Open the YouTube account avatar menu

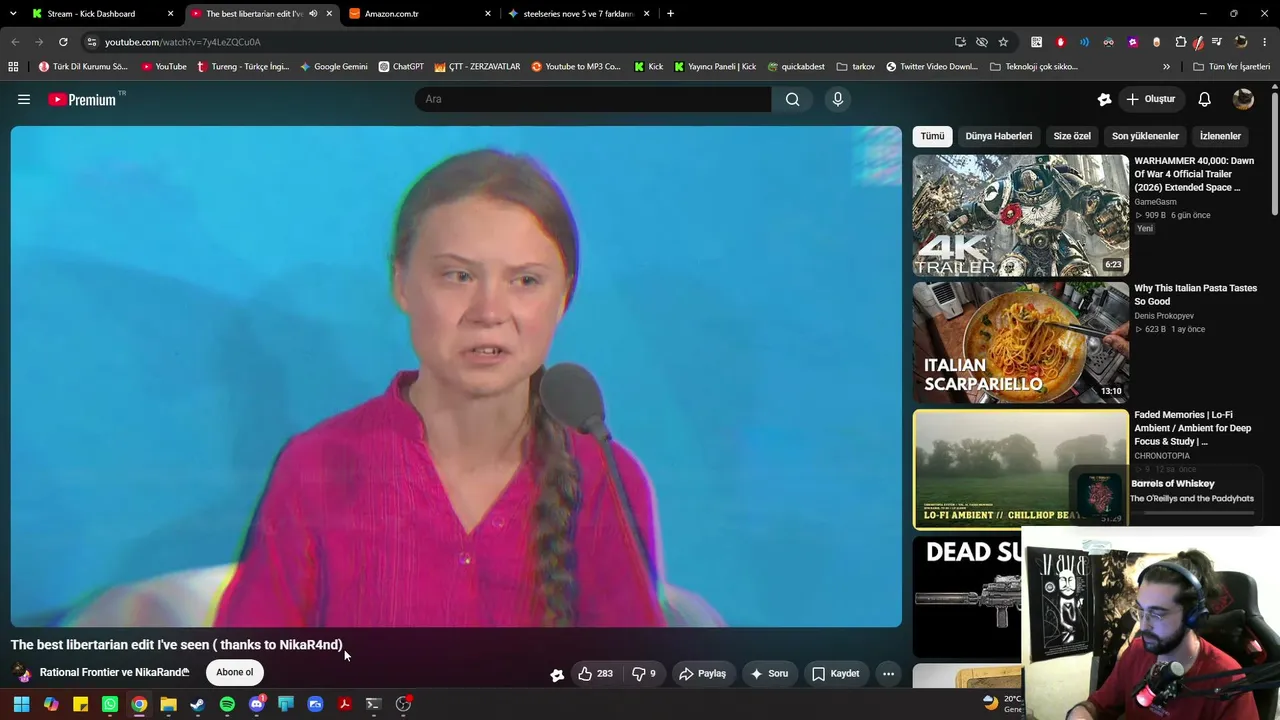pyautogui.click(x=1243, y=99)
